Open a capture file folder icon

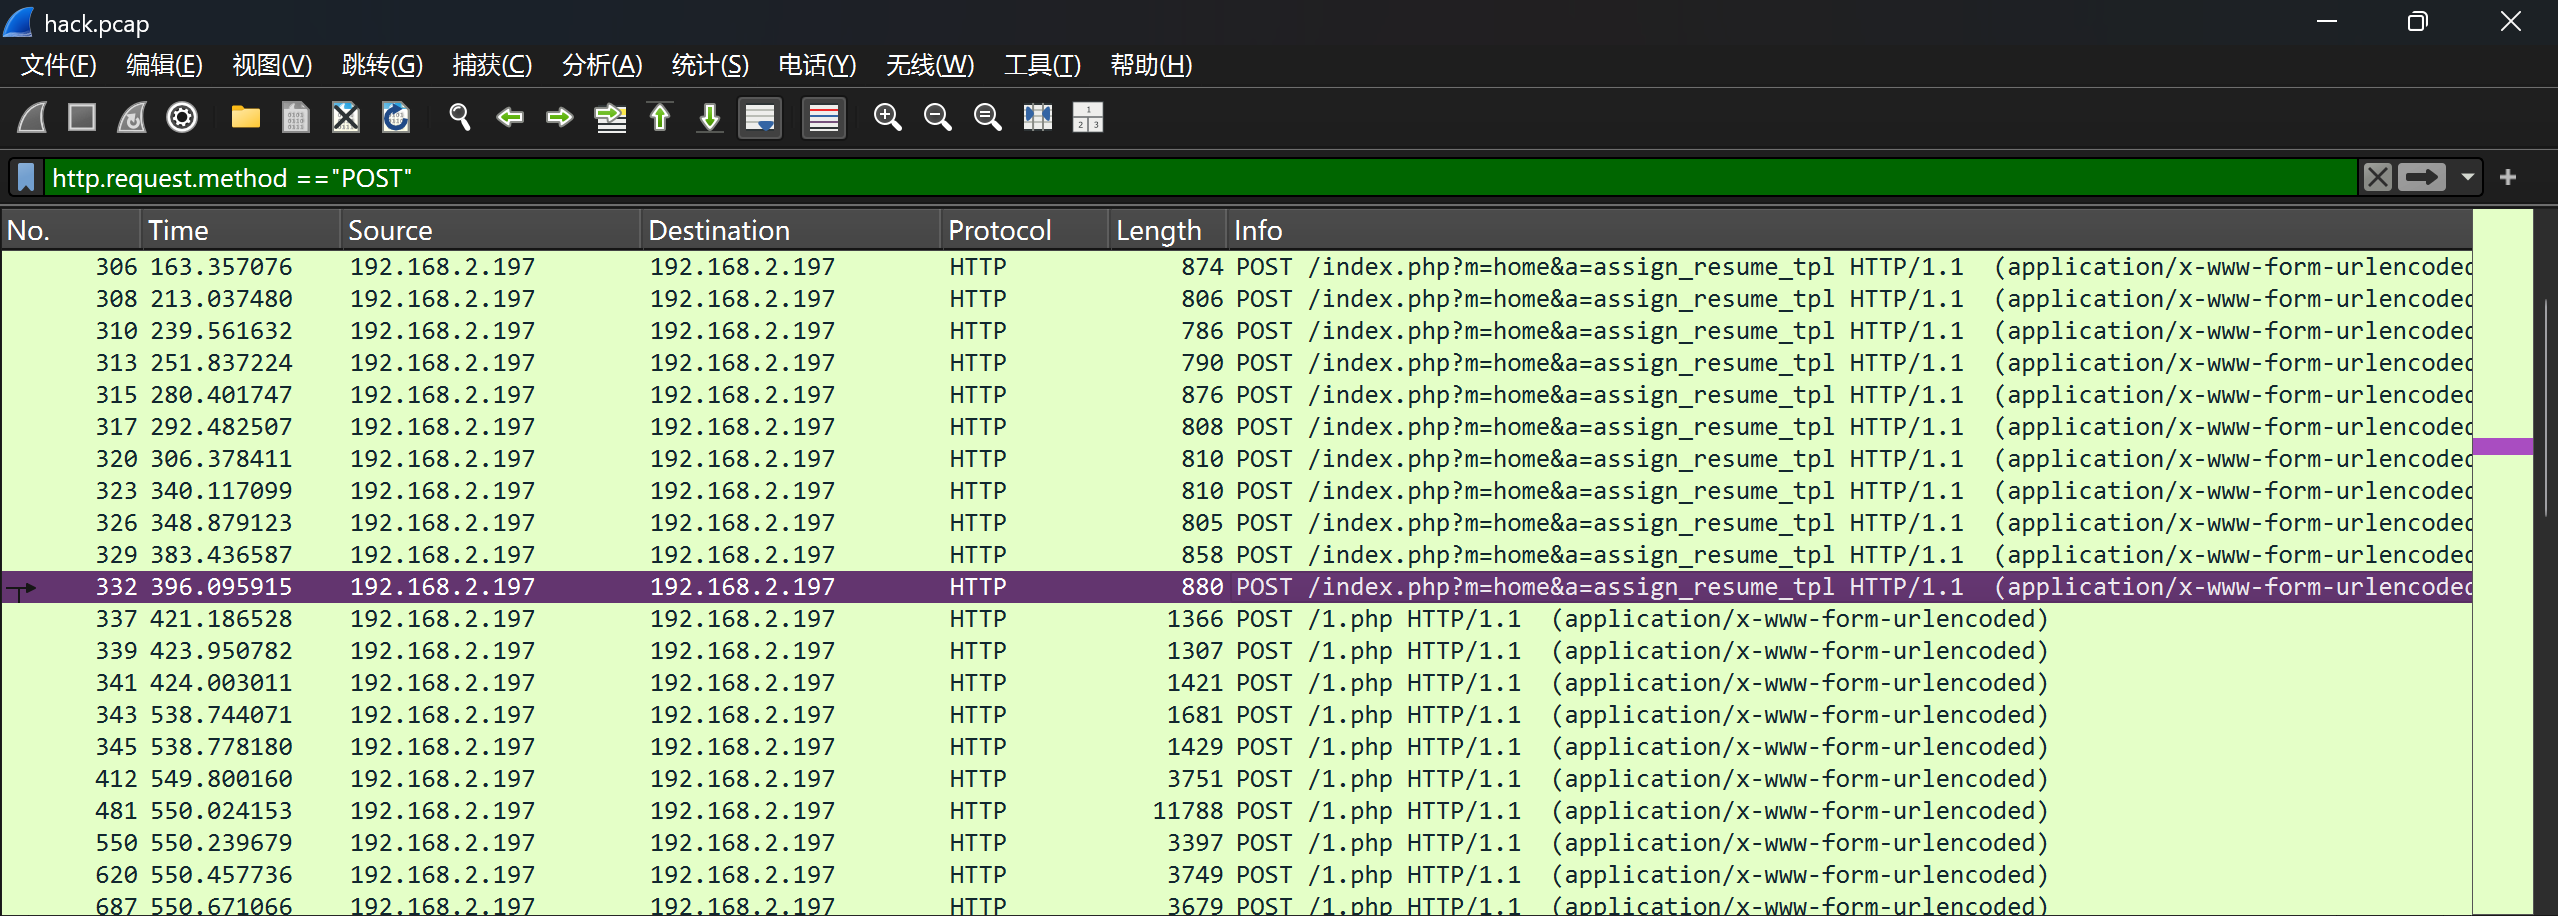[246, 118]
